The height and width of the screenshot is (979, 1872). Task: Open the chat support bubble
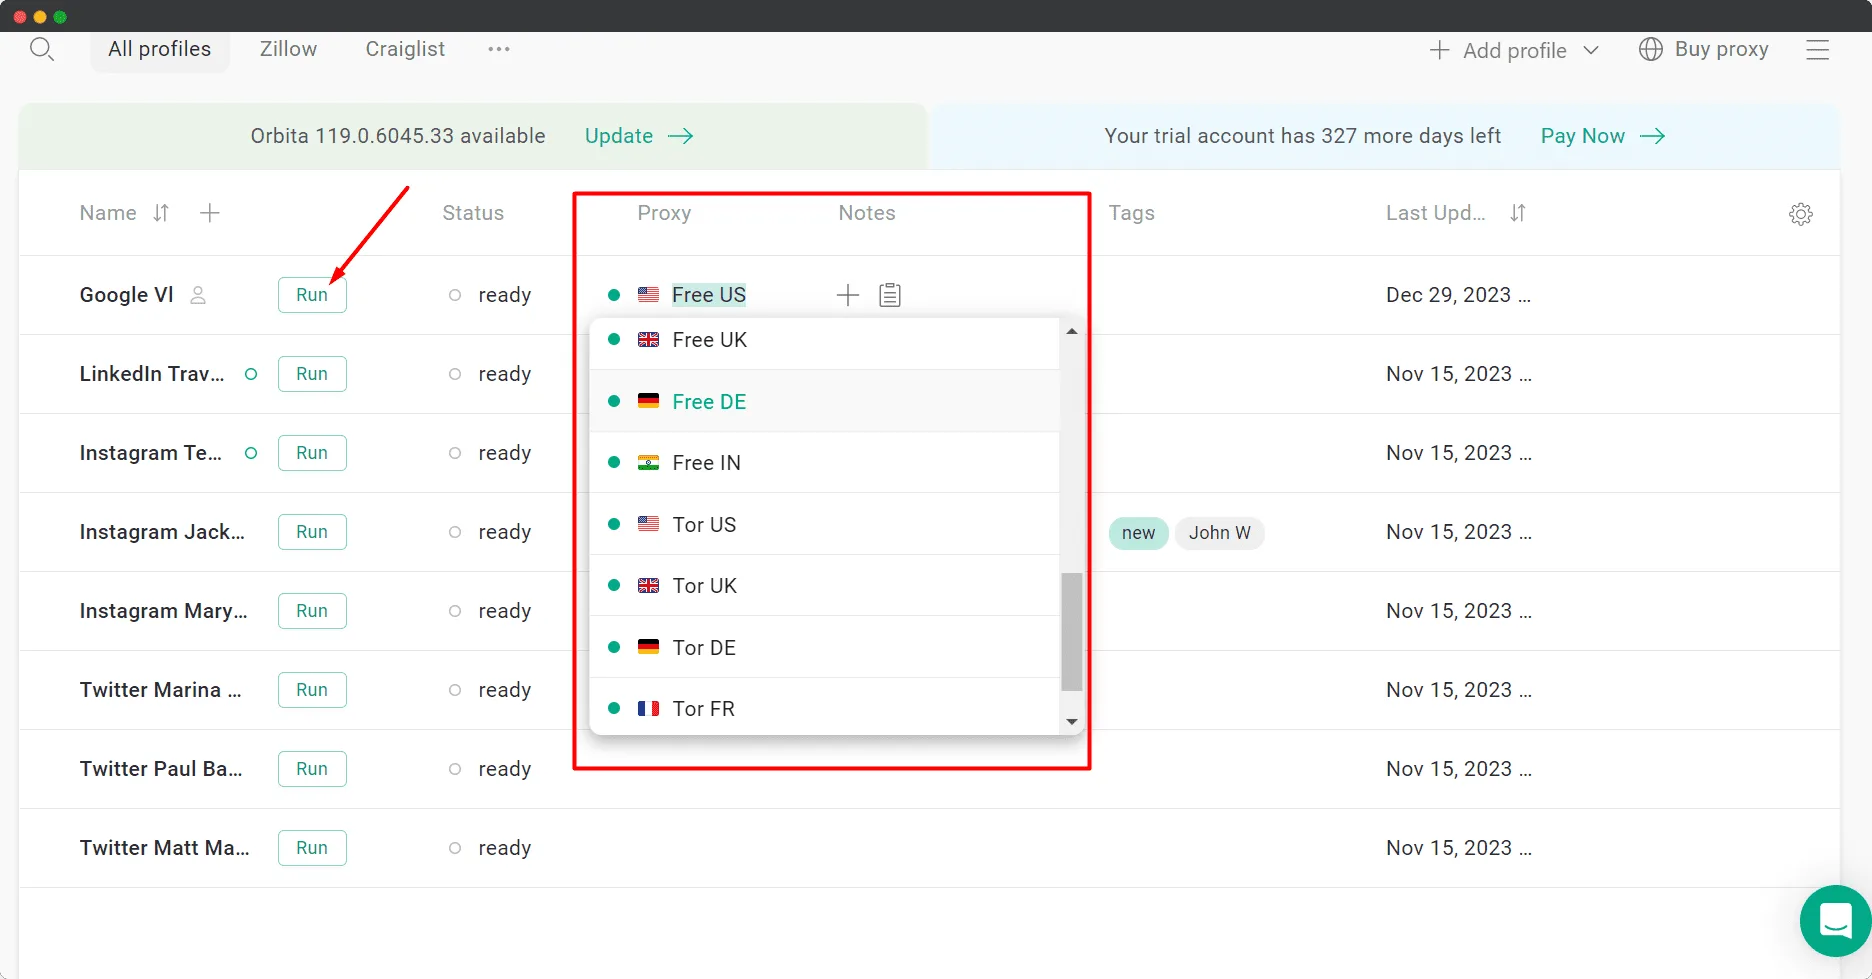[1835, 921]
